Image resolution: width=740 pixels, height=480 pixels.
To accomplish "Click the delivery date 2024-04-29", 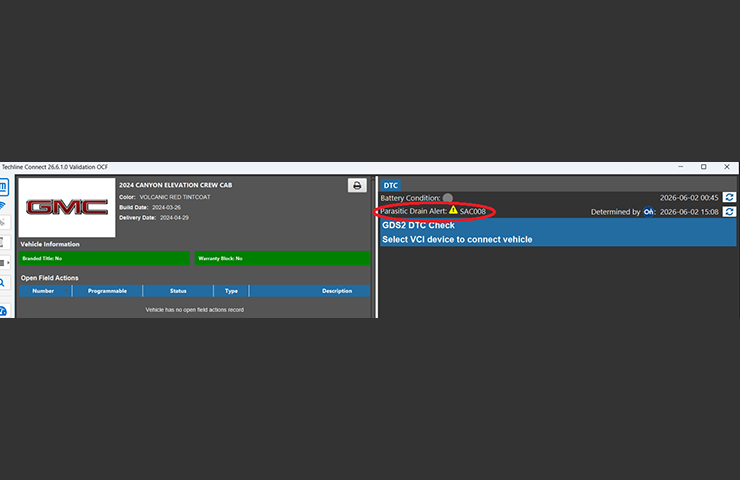I will [174, 218].
